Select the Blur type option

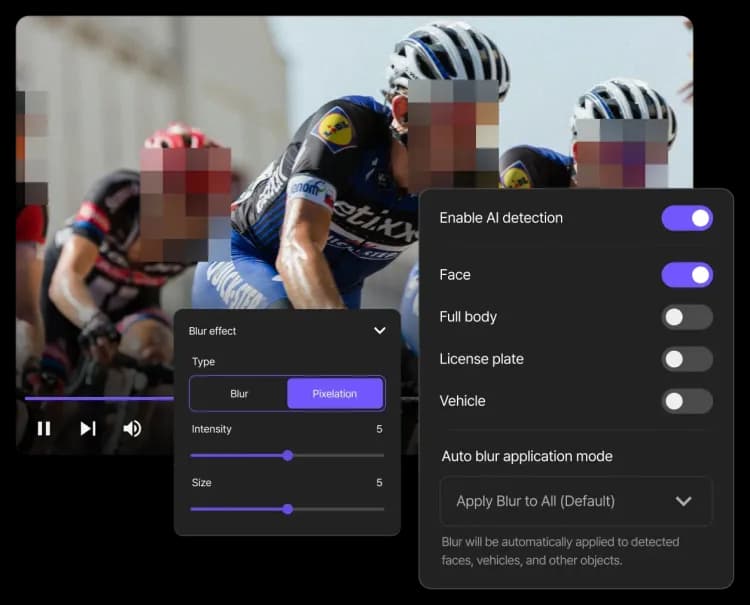point(239,394)
